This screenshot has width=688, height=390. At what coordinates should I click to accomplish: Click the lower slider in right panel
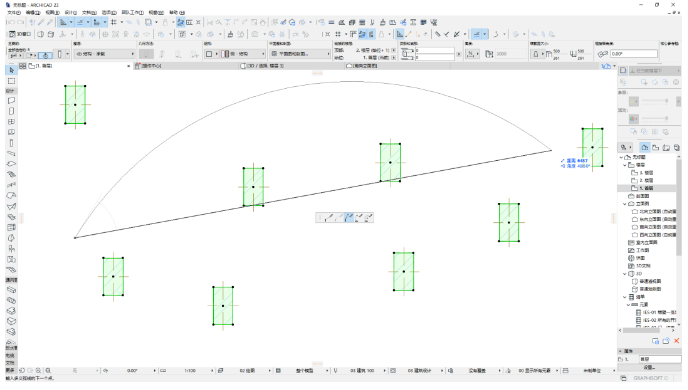click(x=655, y=119)
